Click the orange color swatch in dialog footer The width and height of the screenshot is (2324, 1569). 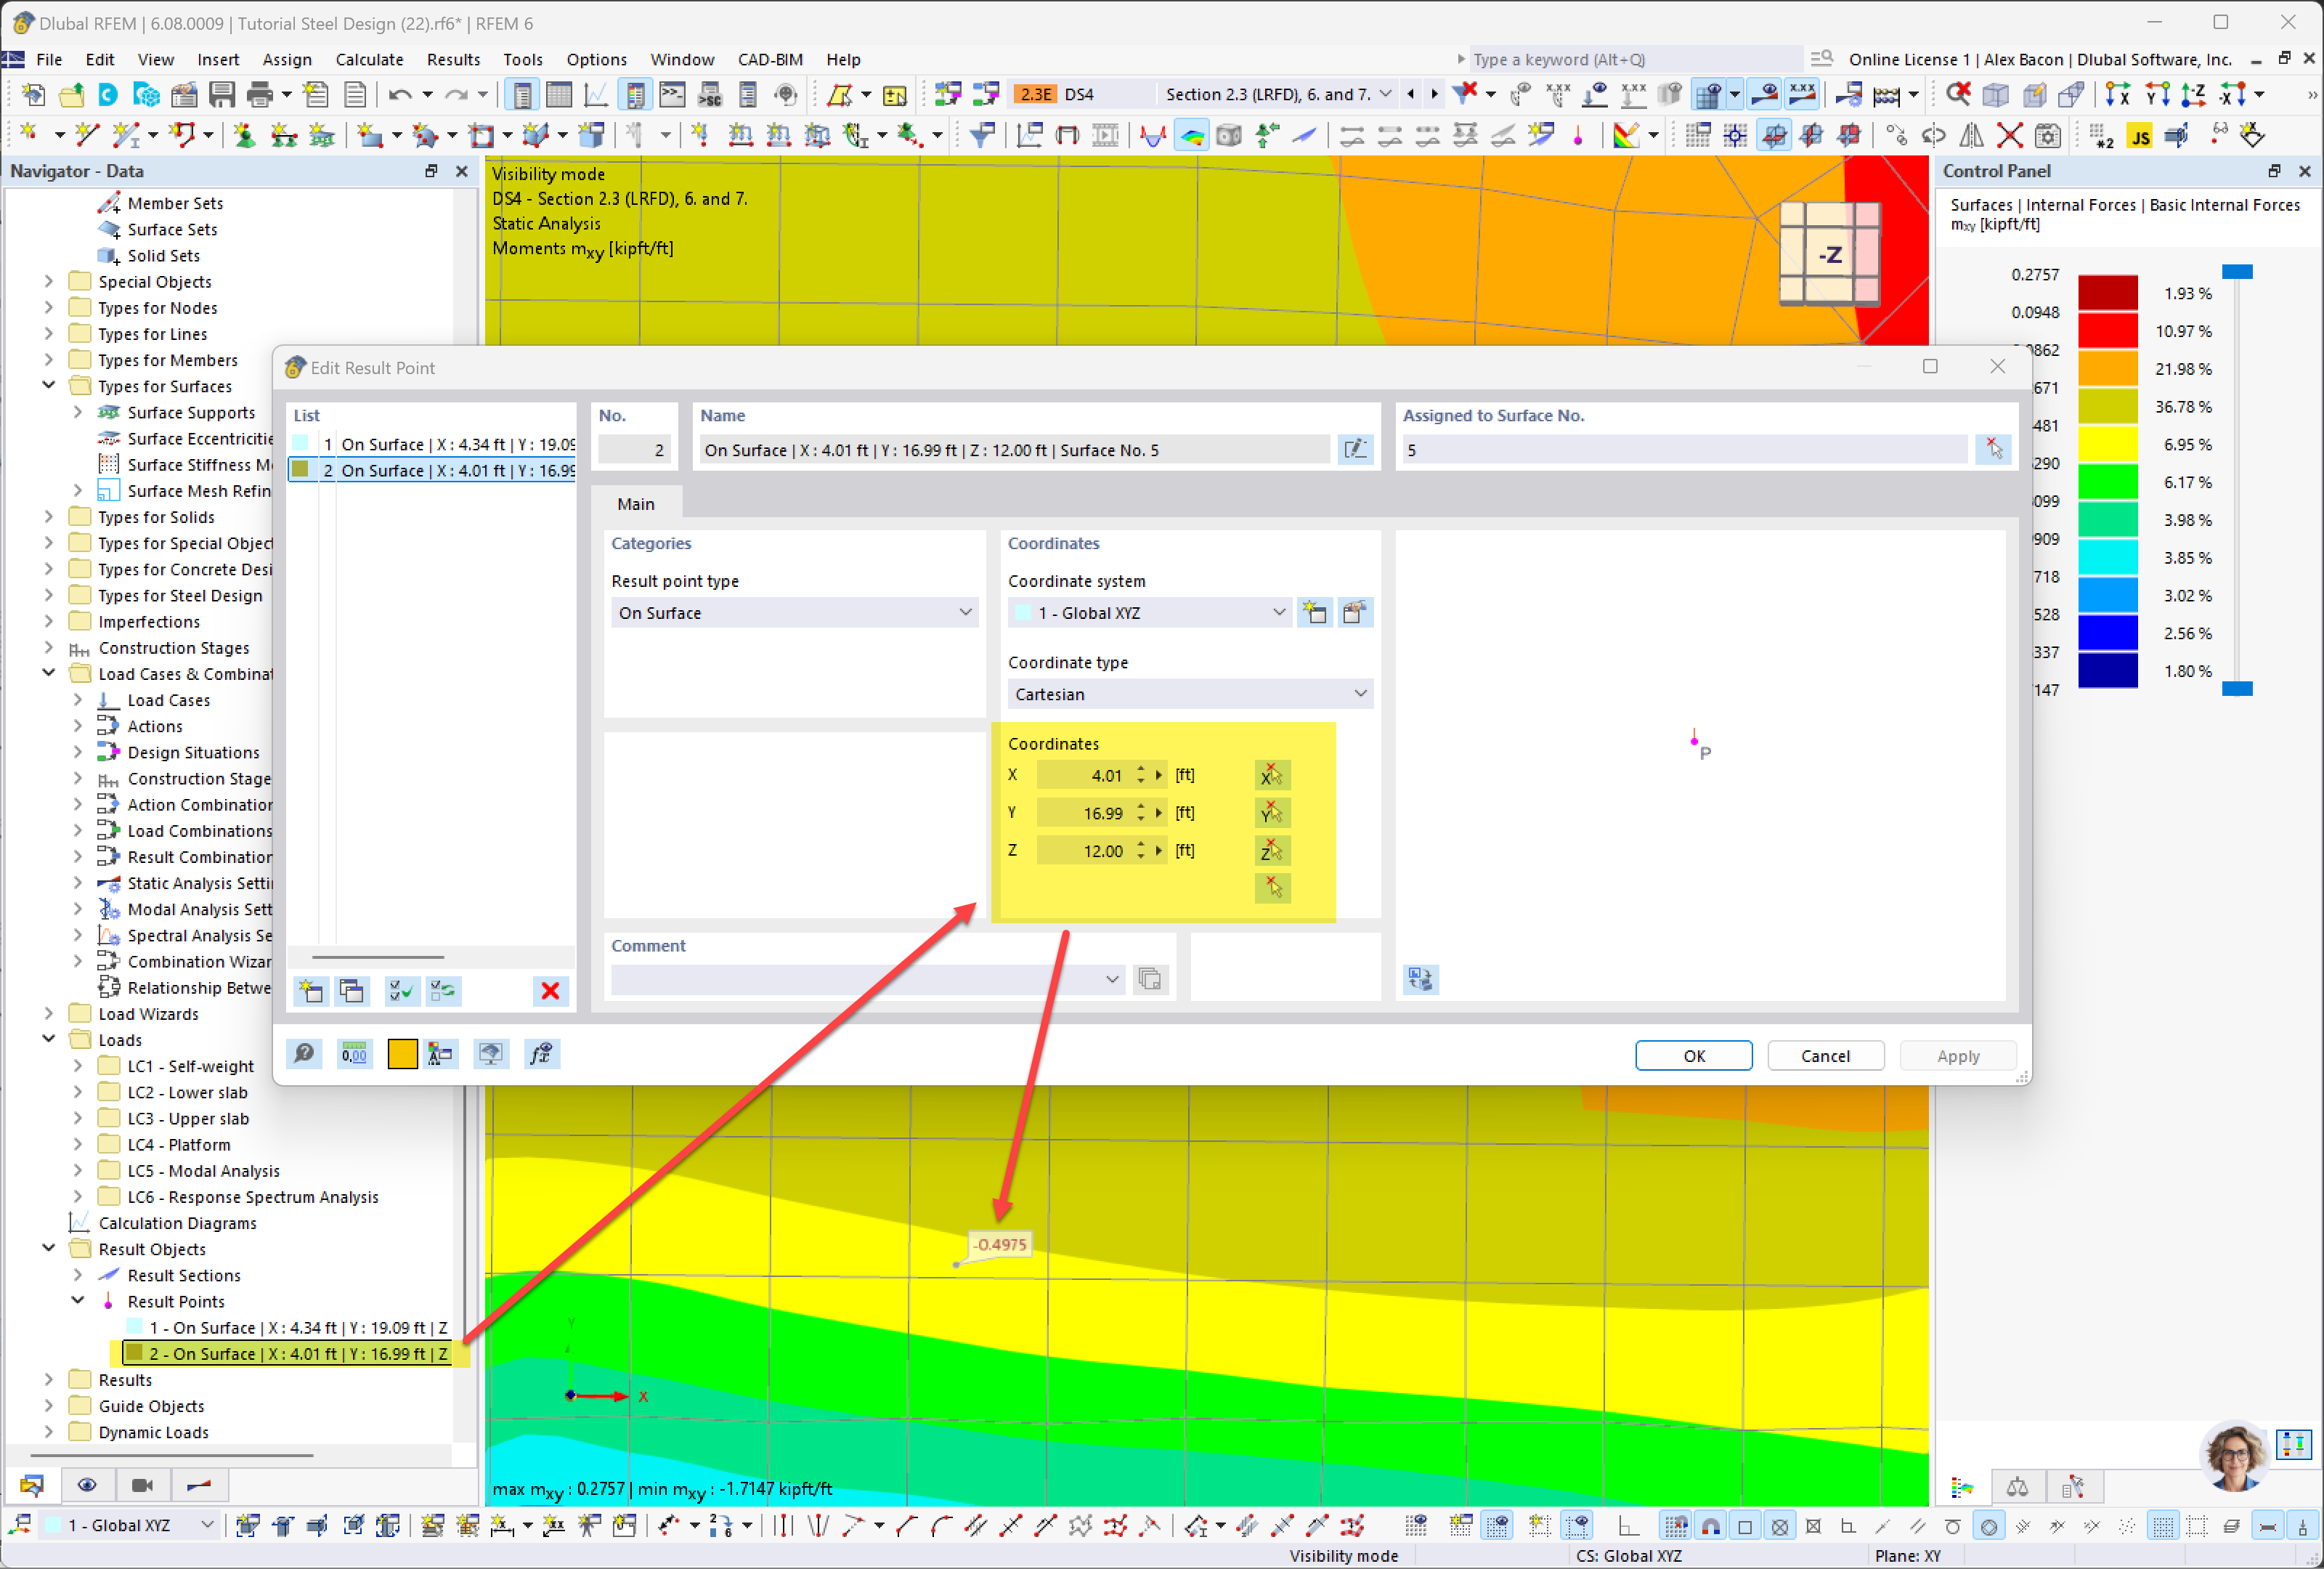402,1054
